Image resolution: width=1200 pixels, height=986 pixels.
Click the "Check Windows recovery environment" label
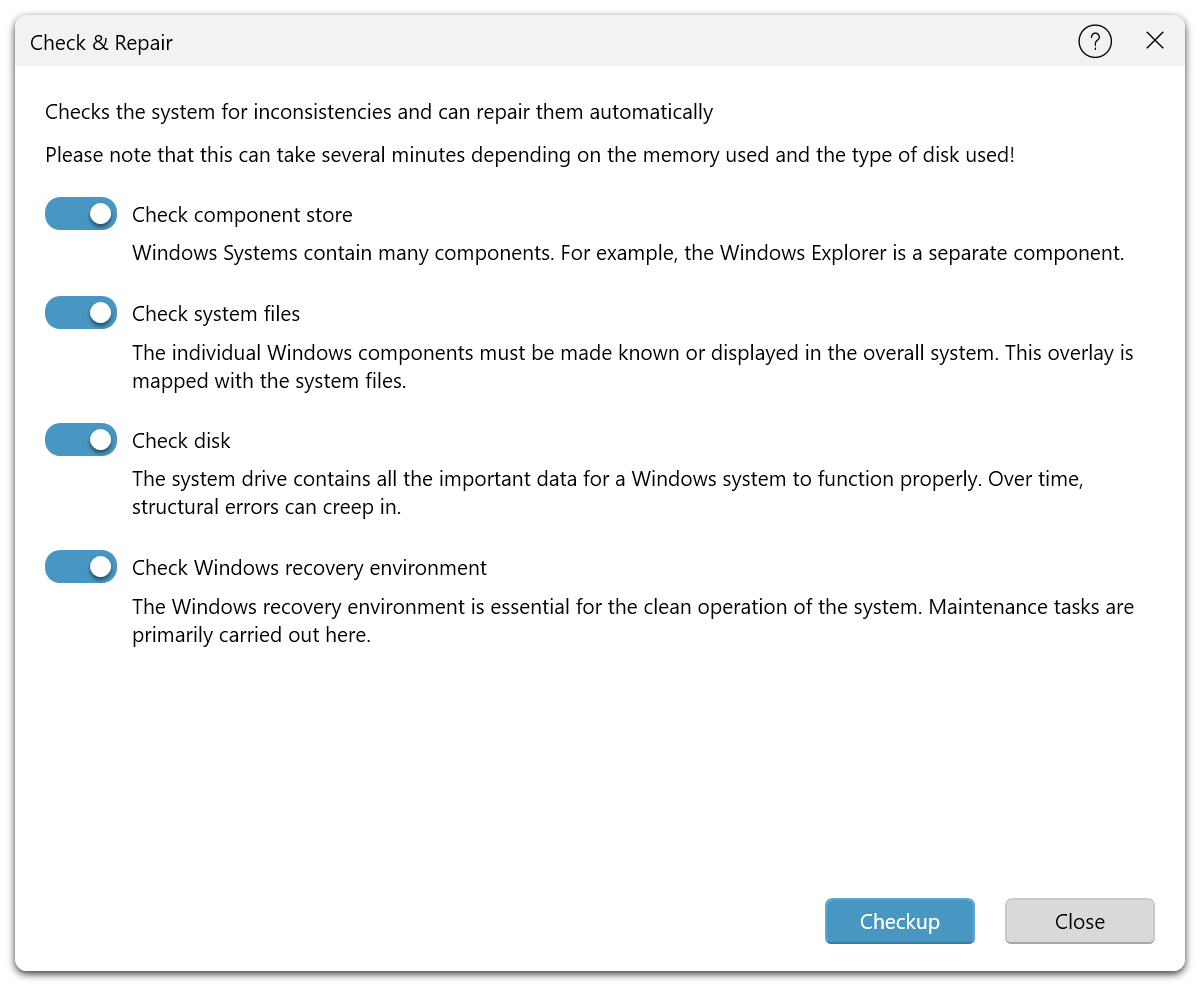click(x=309, y=568)
